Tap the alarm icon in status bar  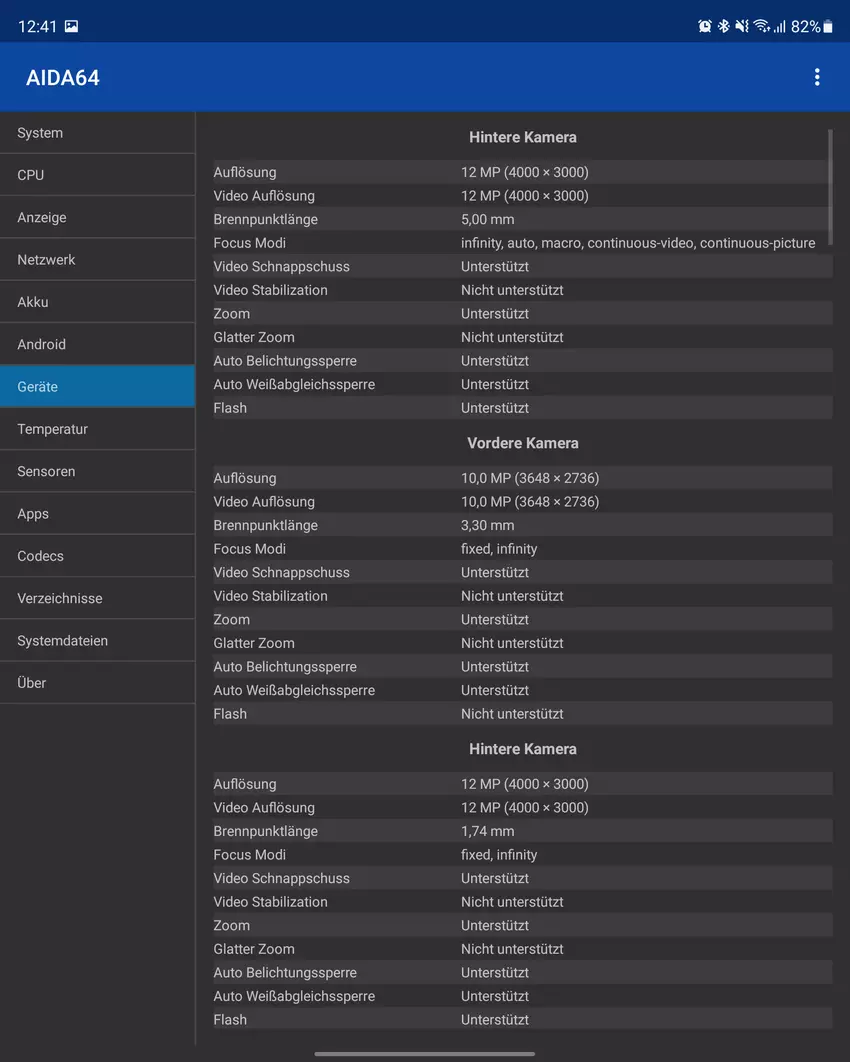(x=704, y=27)
